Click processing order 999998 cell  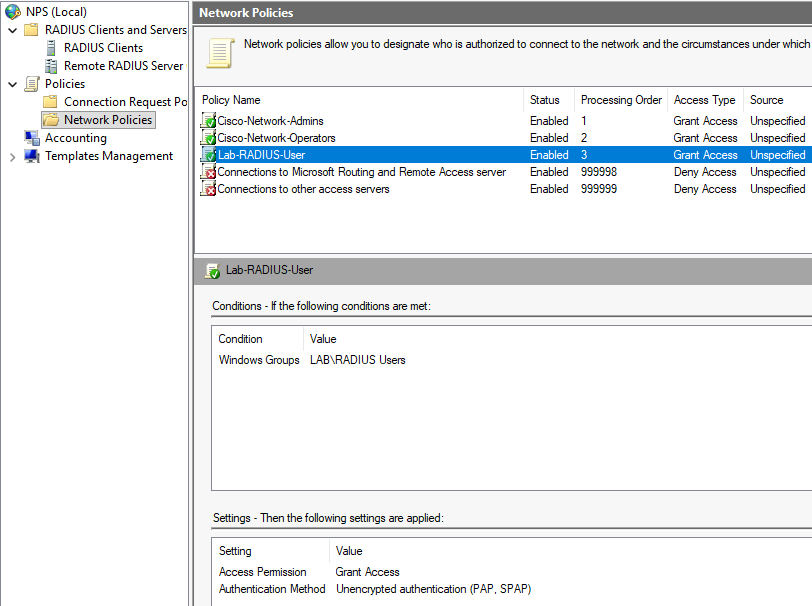[x=599, y=172]
